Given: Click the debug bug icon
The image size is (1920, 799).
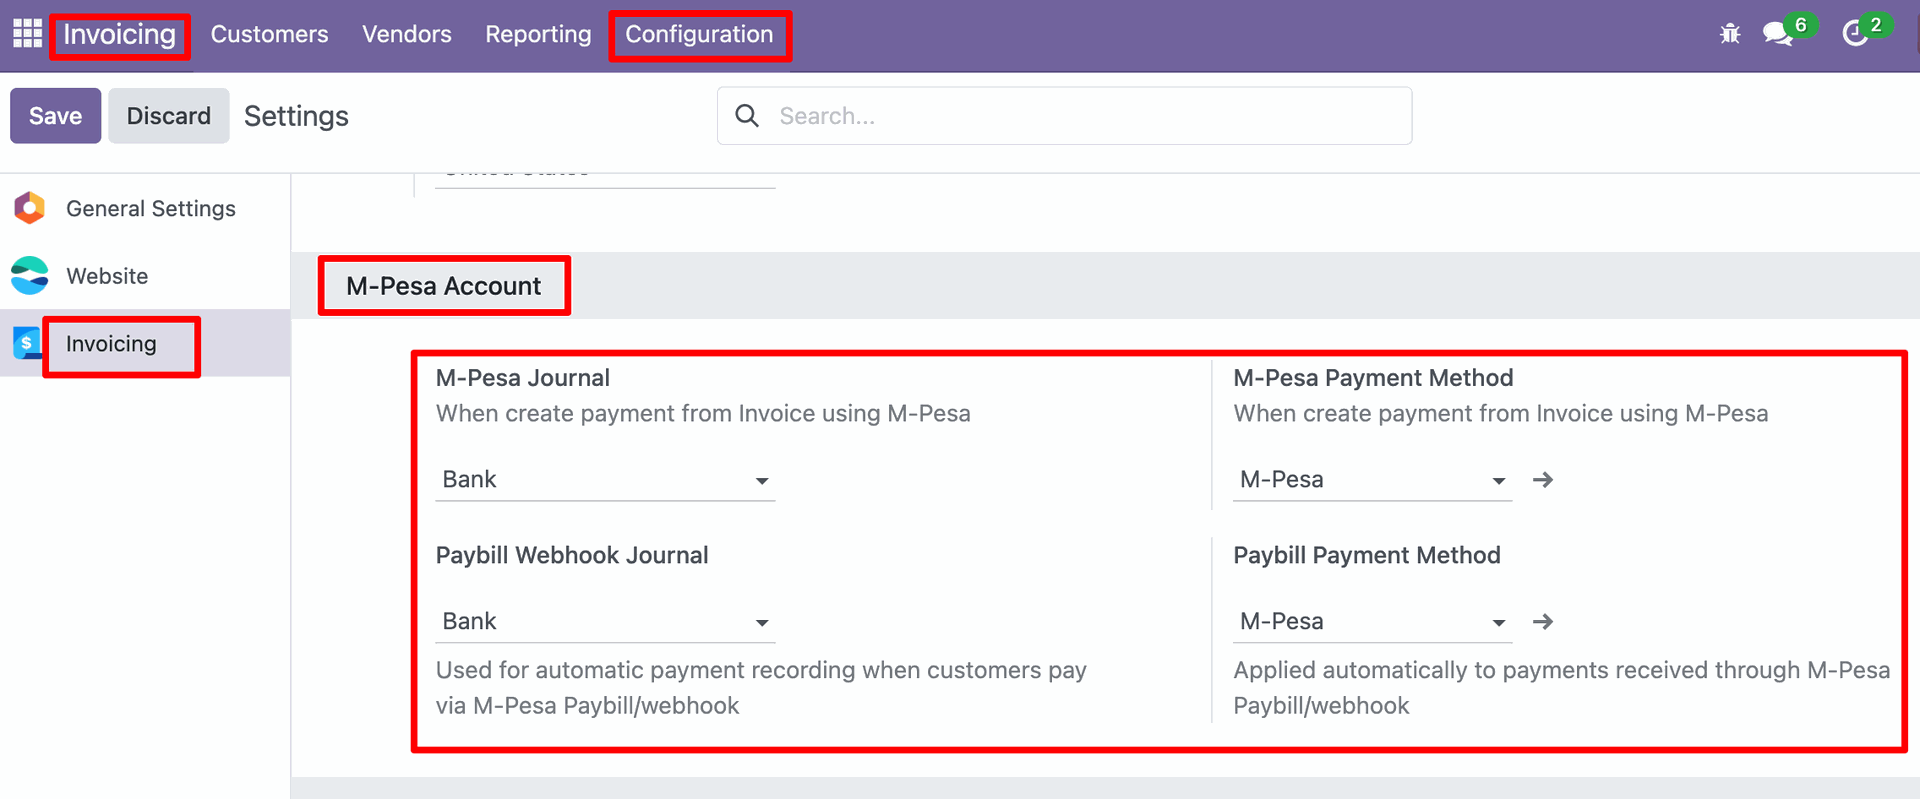Looking at the screenshot, I should [1730, 34].
